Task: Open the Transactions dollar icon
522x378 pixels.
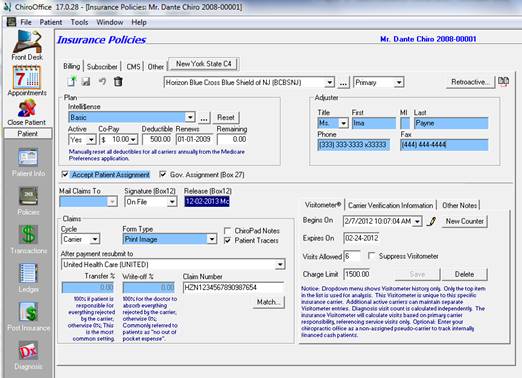Action: coord(28,239)
